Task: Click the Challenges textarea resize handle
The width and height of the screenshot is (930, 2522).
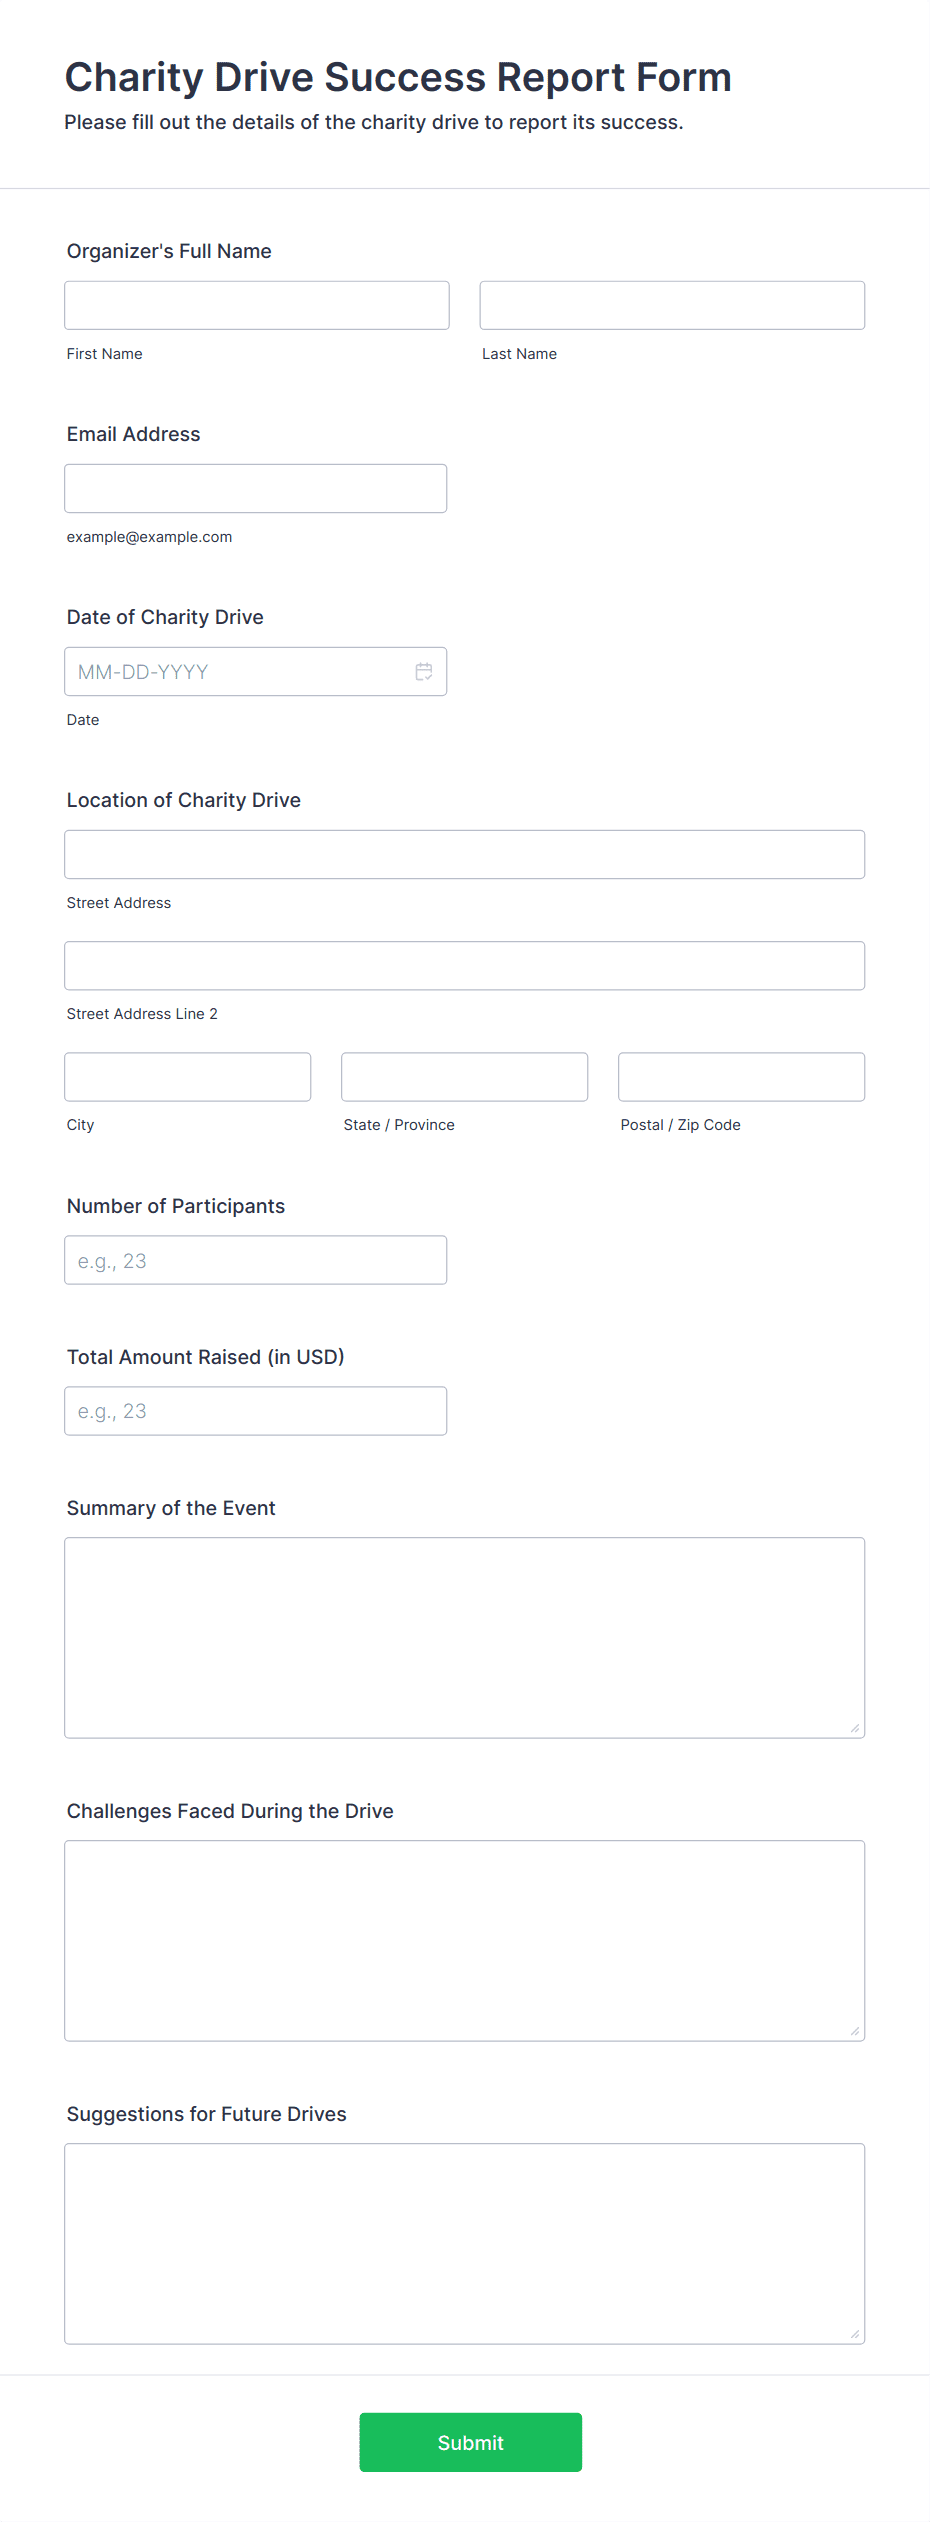Action: click(857, 2032)
